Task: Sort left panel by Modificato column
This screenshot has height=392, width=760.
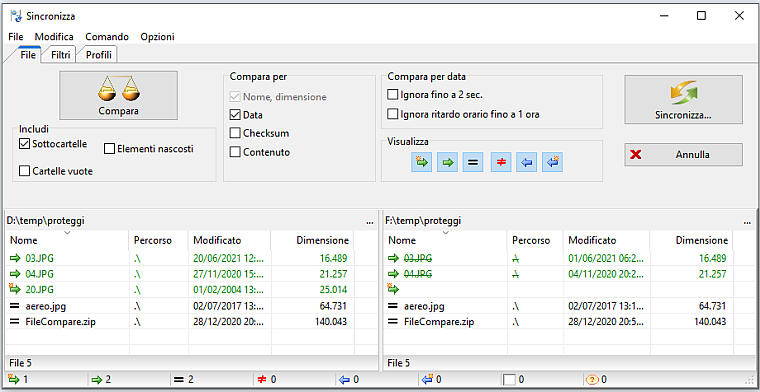Action: [230, 240]
